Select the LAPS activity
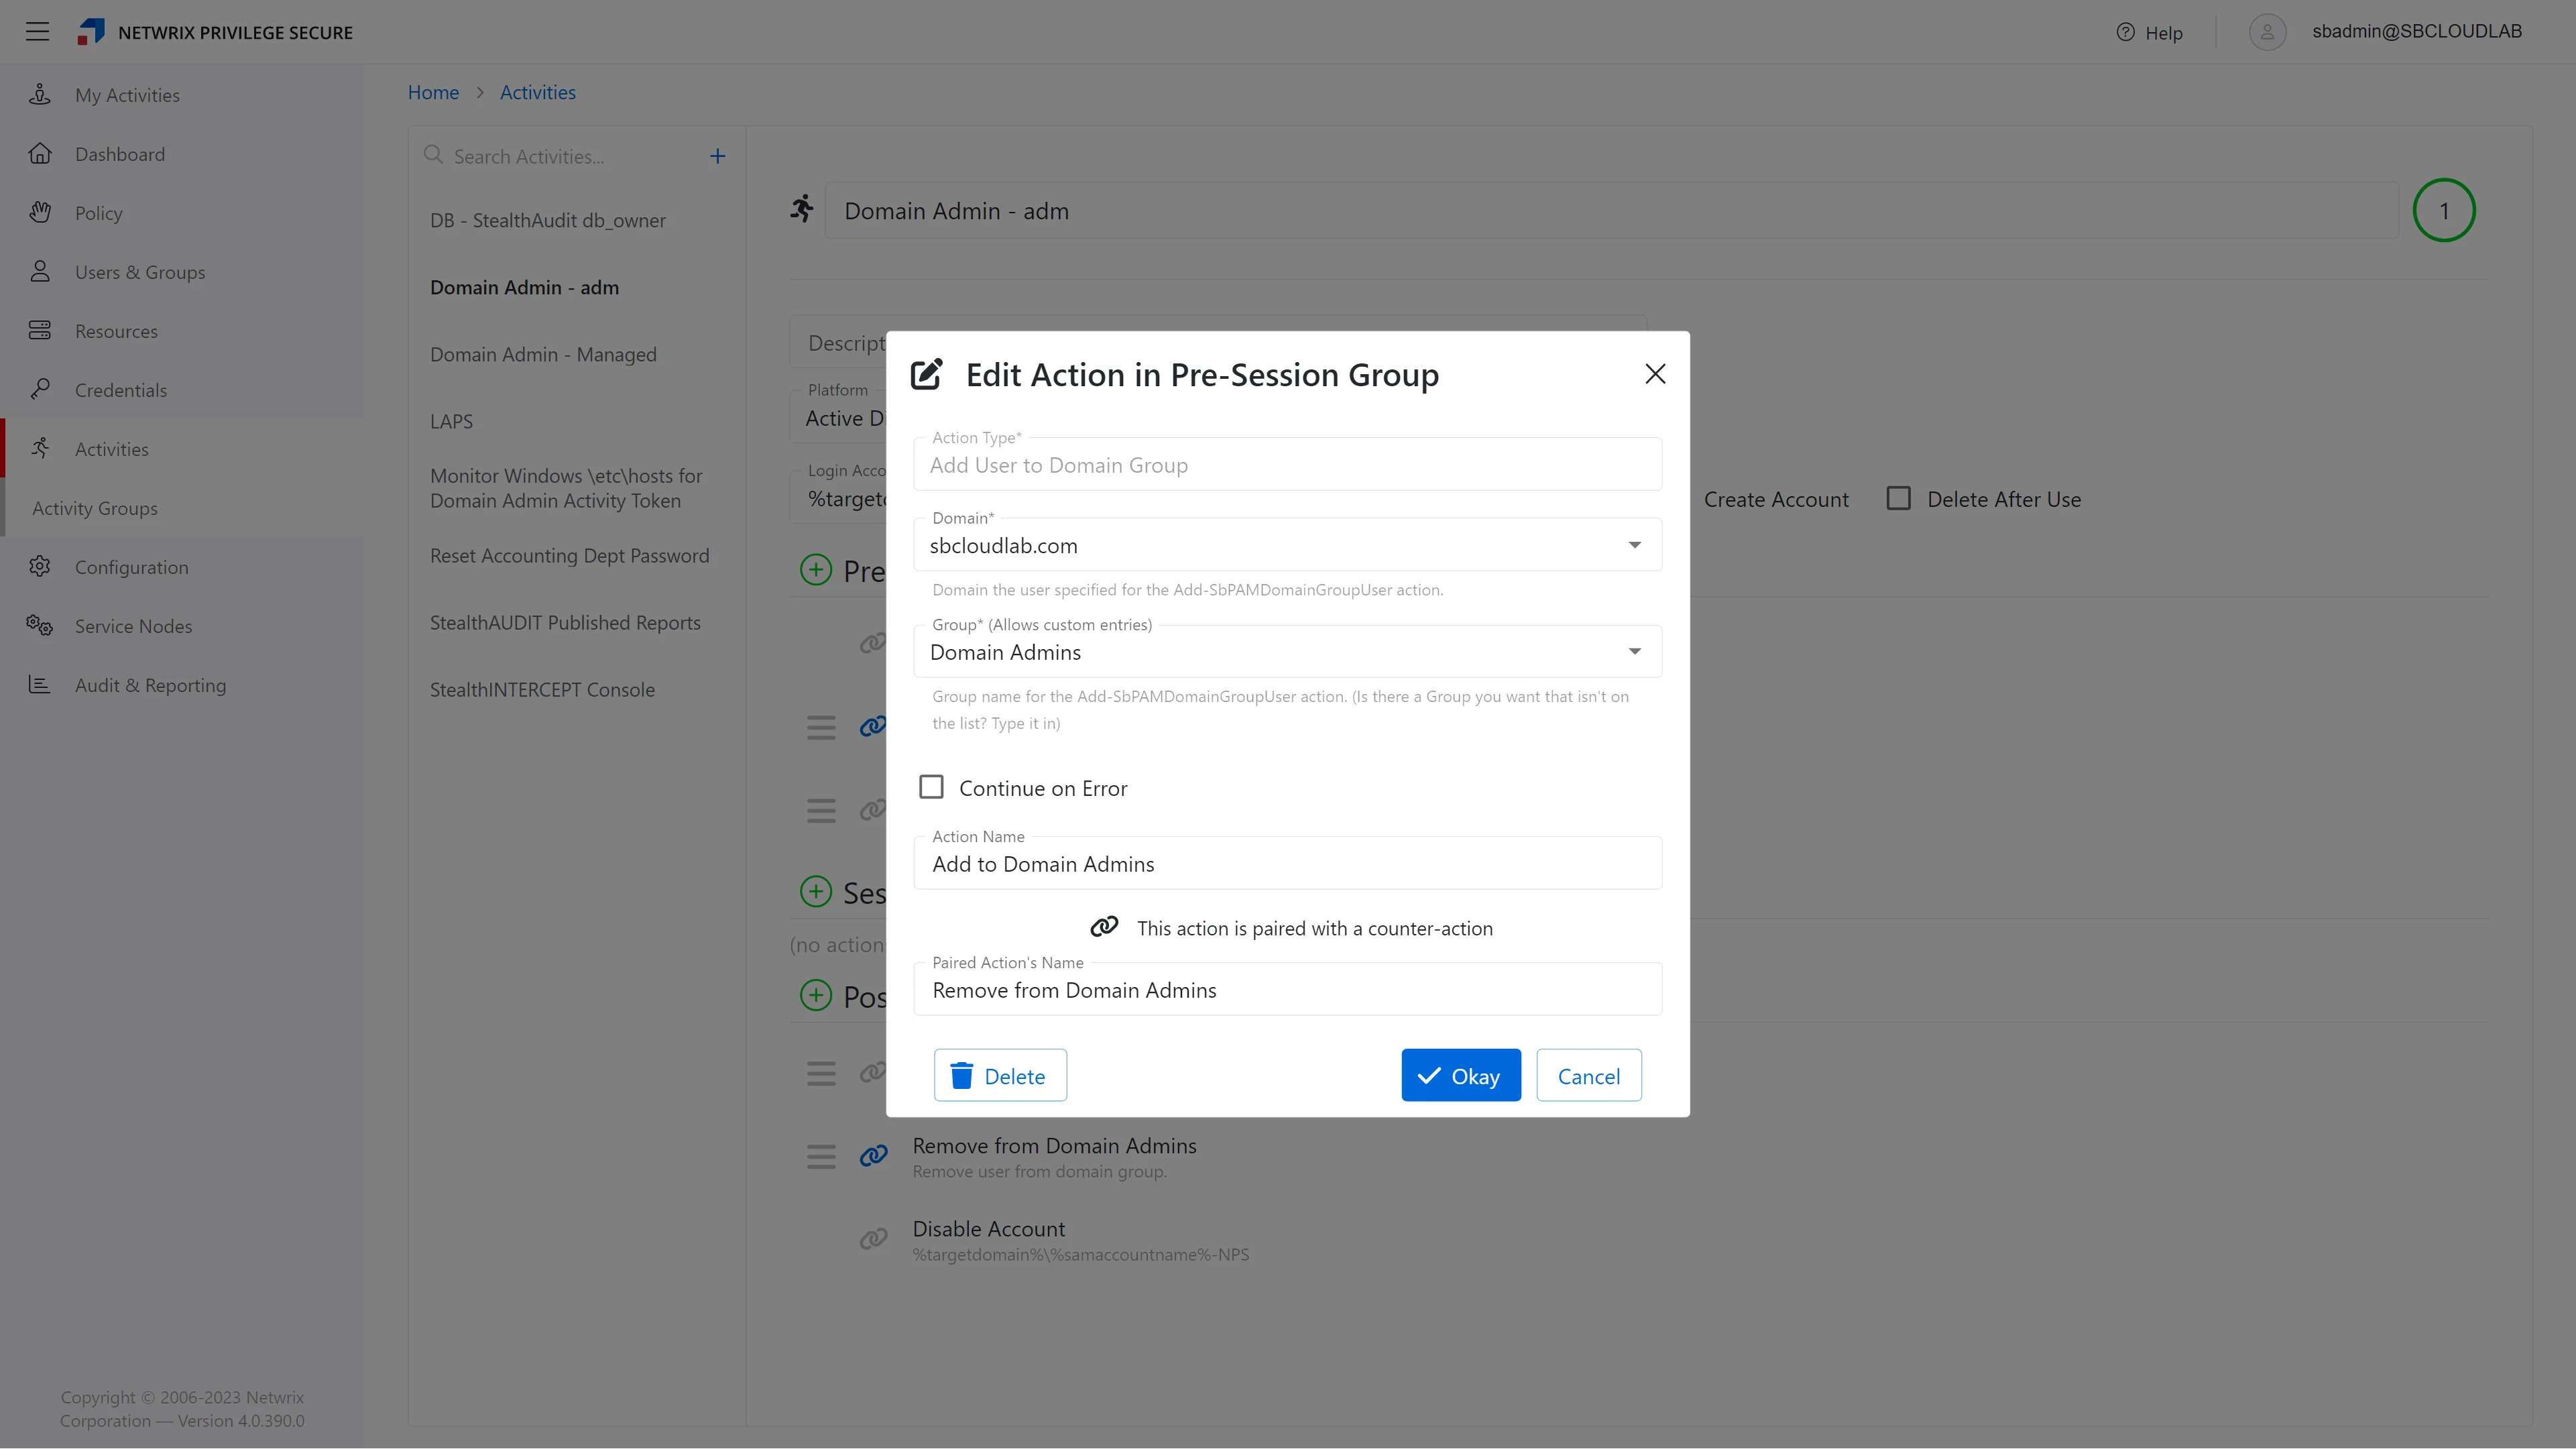The height and width of the screenshot is (1449, 2576). coord(451,421)
